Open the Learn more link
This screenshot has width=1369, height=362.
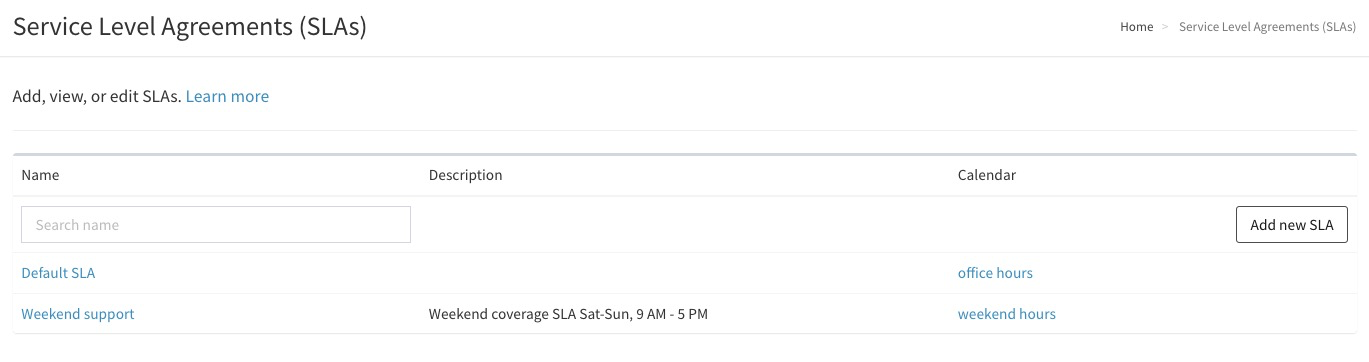click(x=227, y=96)
